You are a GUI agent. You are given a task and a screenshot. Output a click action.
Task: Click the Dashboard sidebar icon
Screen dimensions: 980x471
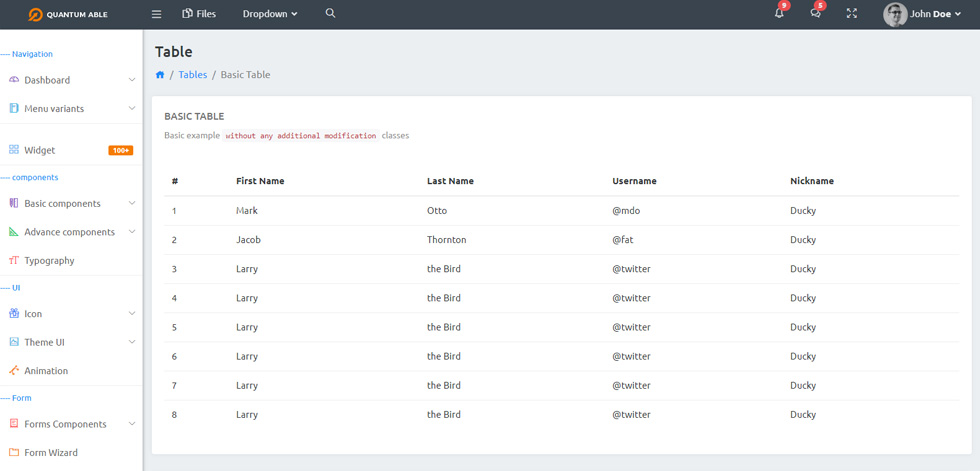click(x=14, y=80)
